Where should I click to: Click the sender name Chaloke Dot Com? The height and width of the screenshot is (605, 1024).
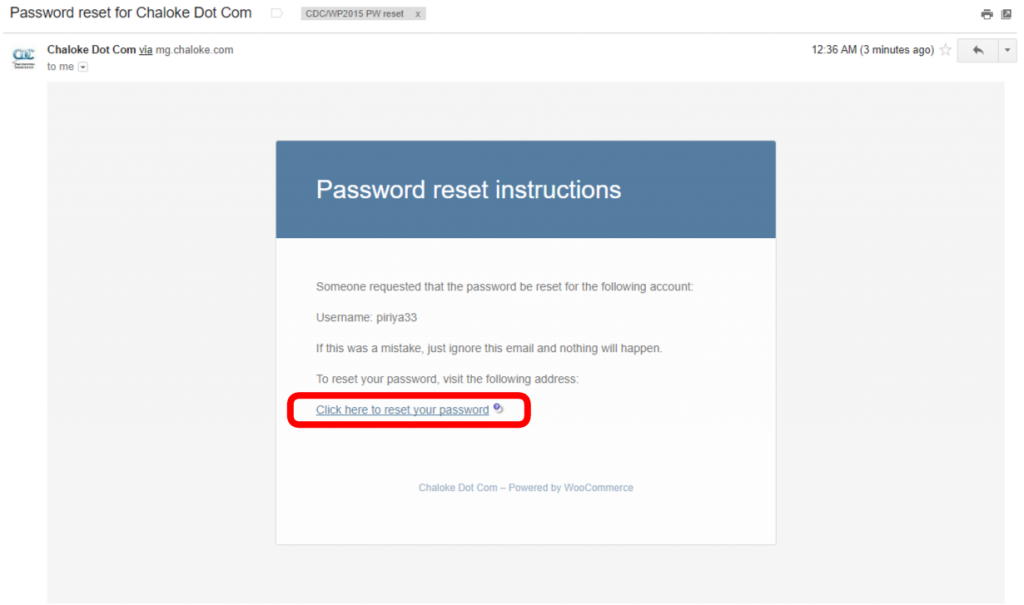point(91,49)
